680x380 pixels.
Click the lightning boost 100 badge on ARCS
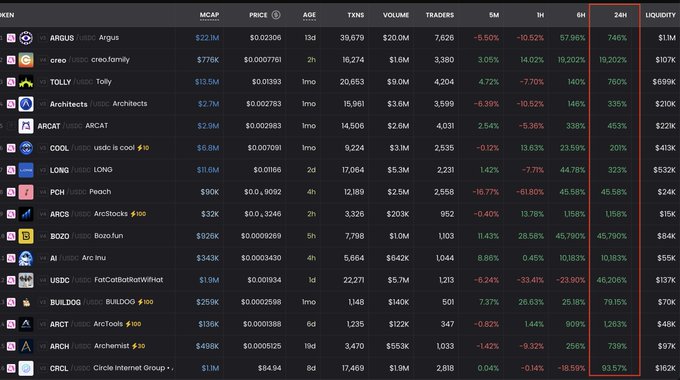point(138,214)
